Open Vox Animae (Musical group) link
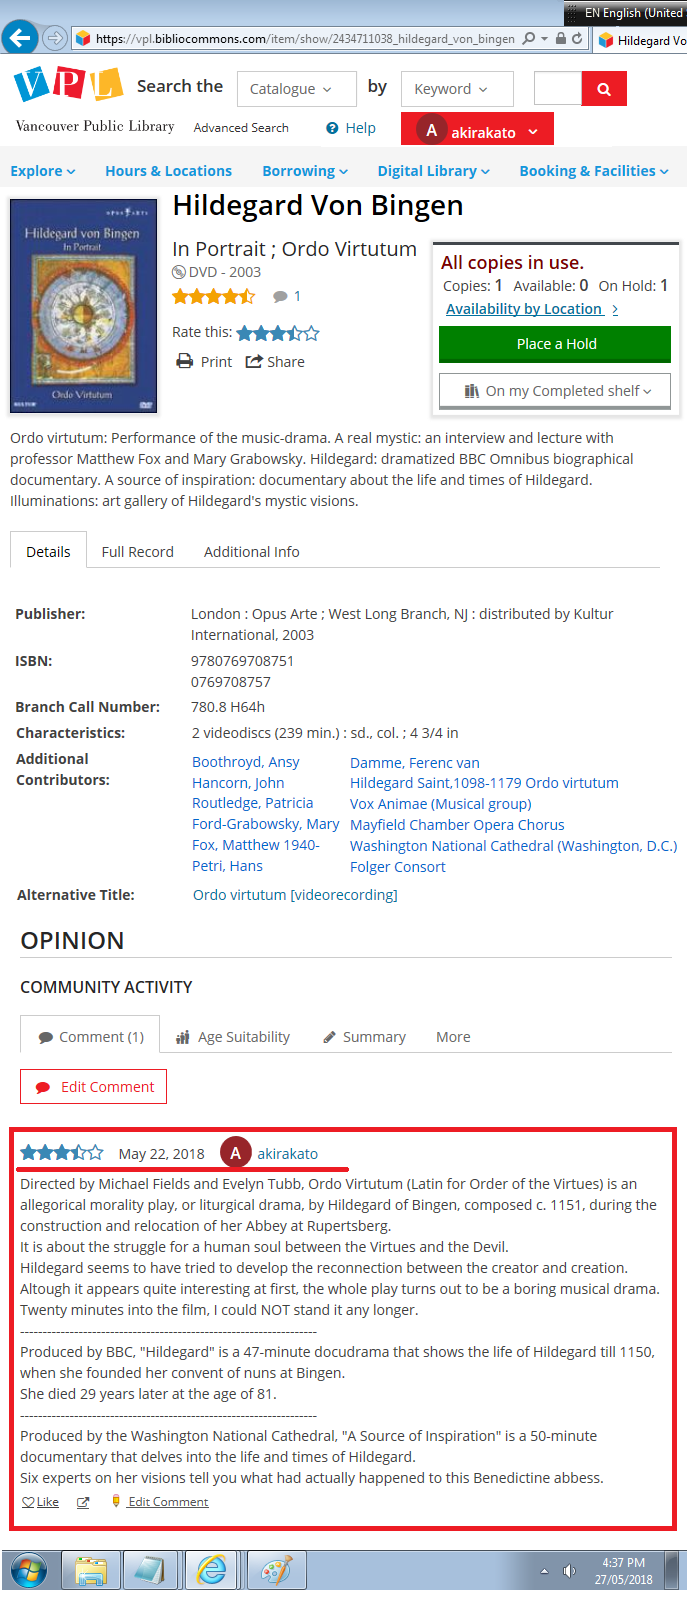Image resolution: width=687 pixels, height=1600 pixels. (441, 804)
